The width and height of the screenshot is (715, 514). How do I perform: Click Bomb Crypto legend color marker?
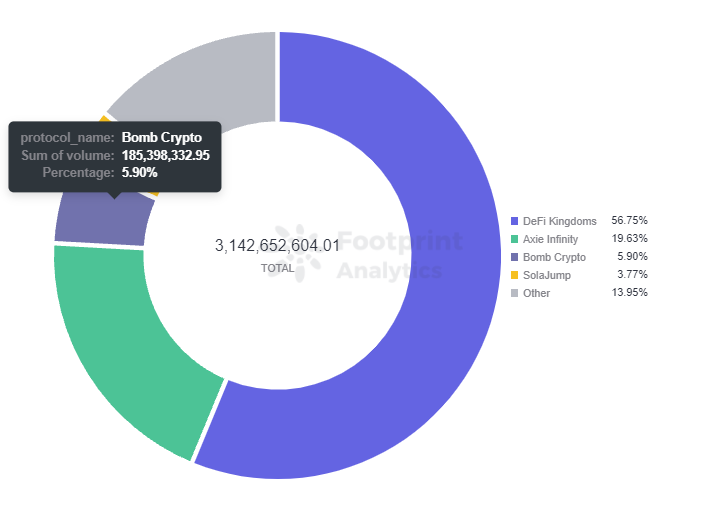click(514, 257)
